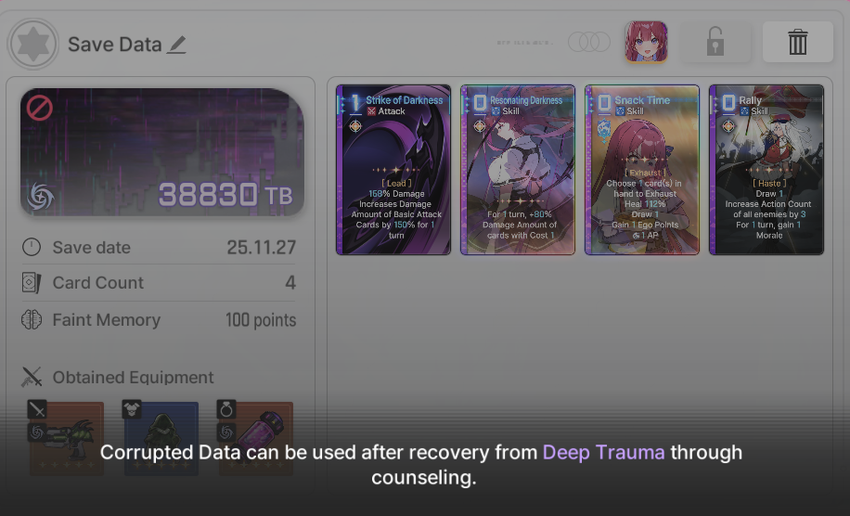Select the hooded armor equipment slot

click(161, 438)
